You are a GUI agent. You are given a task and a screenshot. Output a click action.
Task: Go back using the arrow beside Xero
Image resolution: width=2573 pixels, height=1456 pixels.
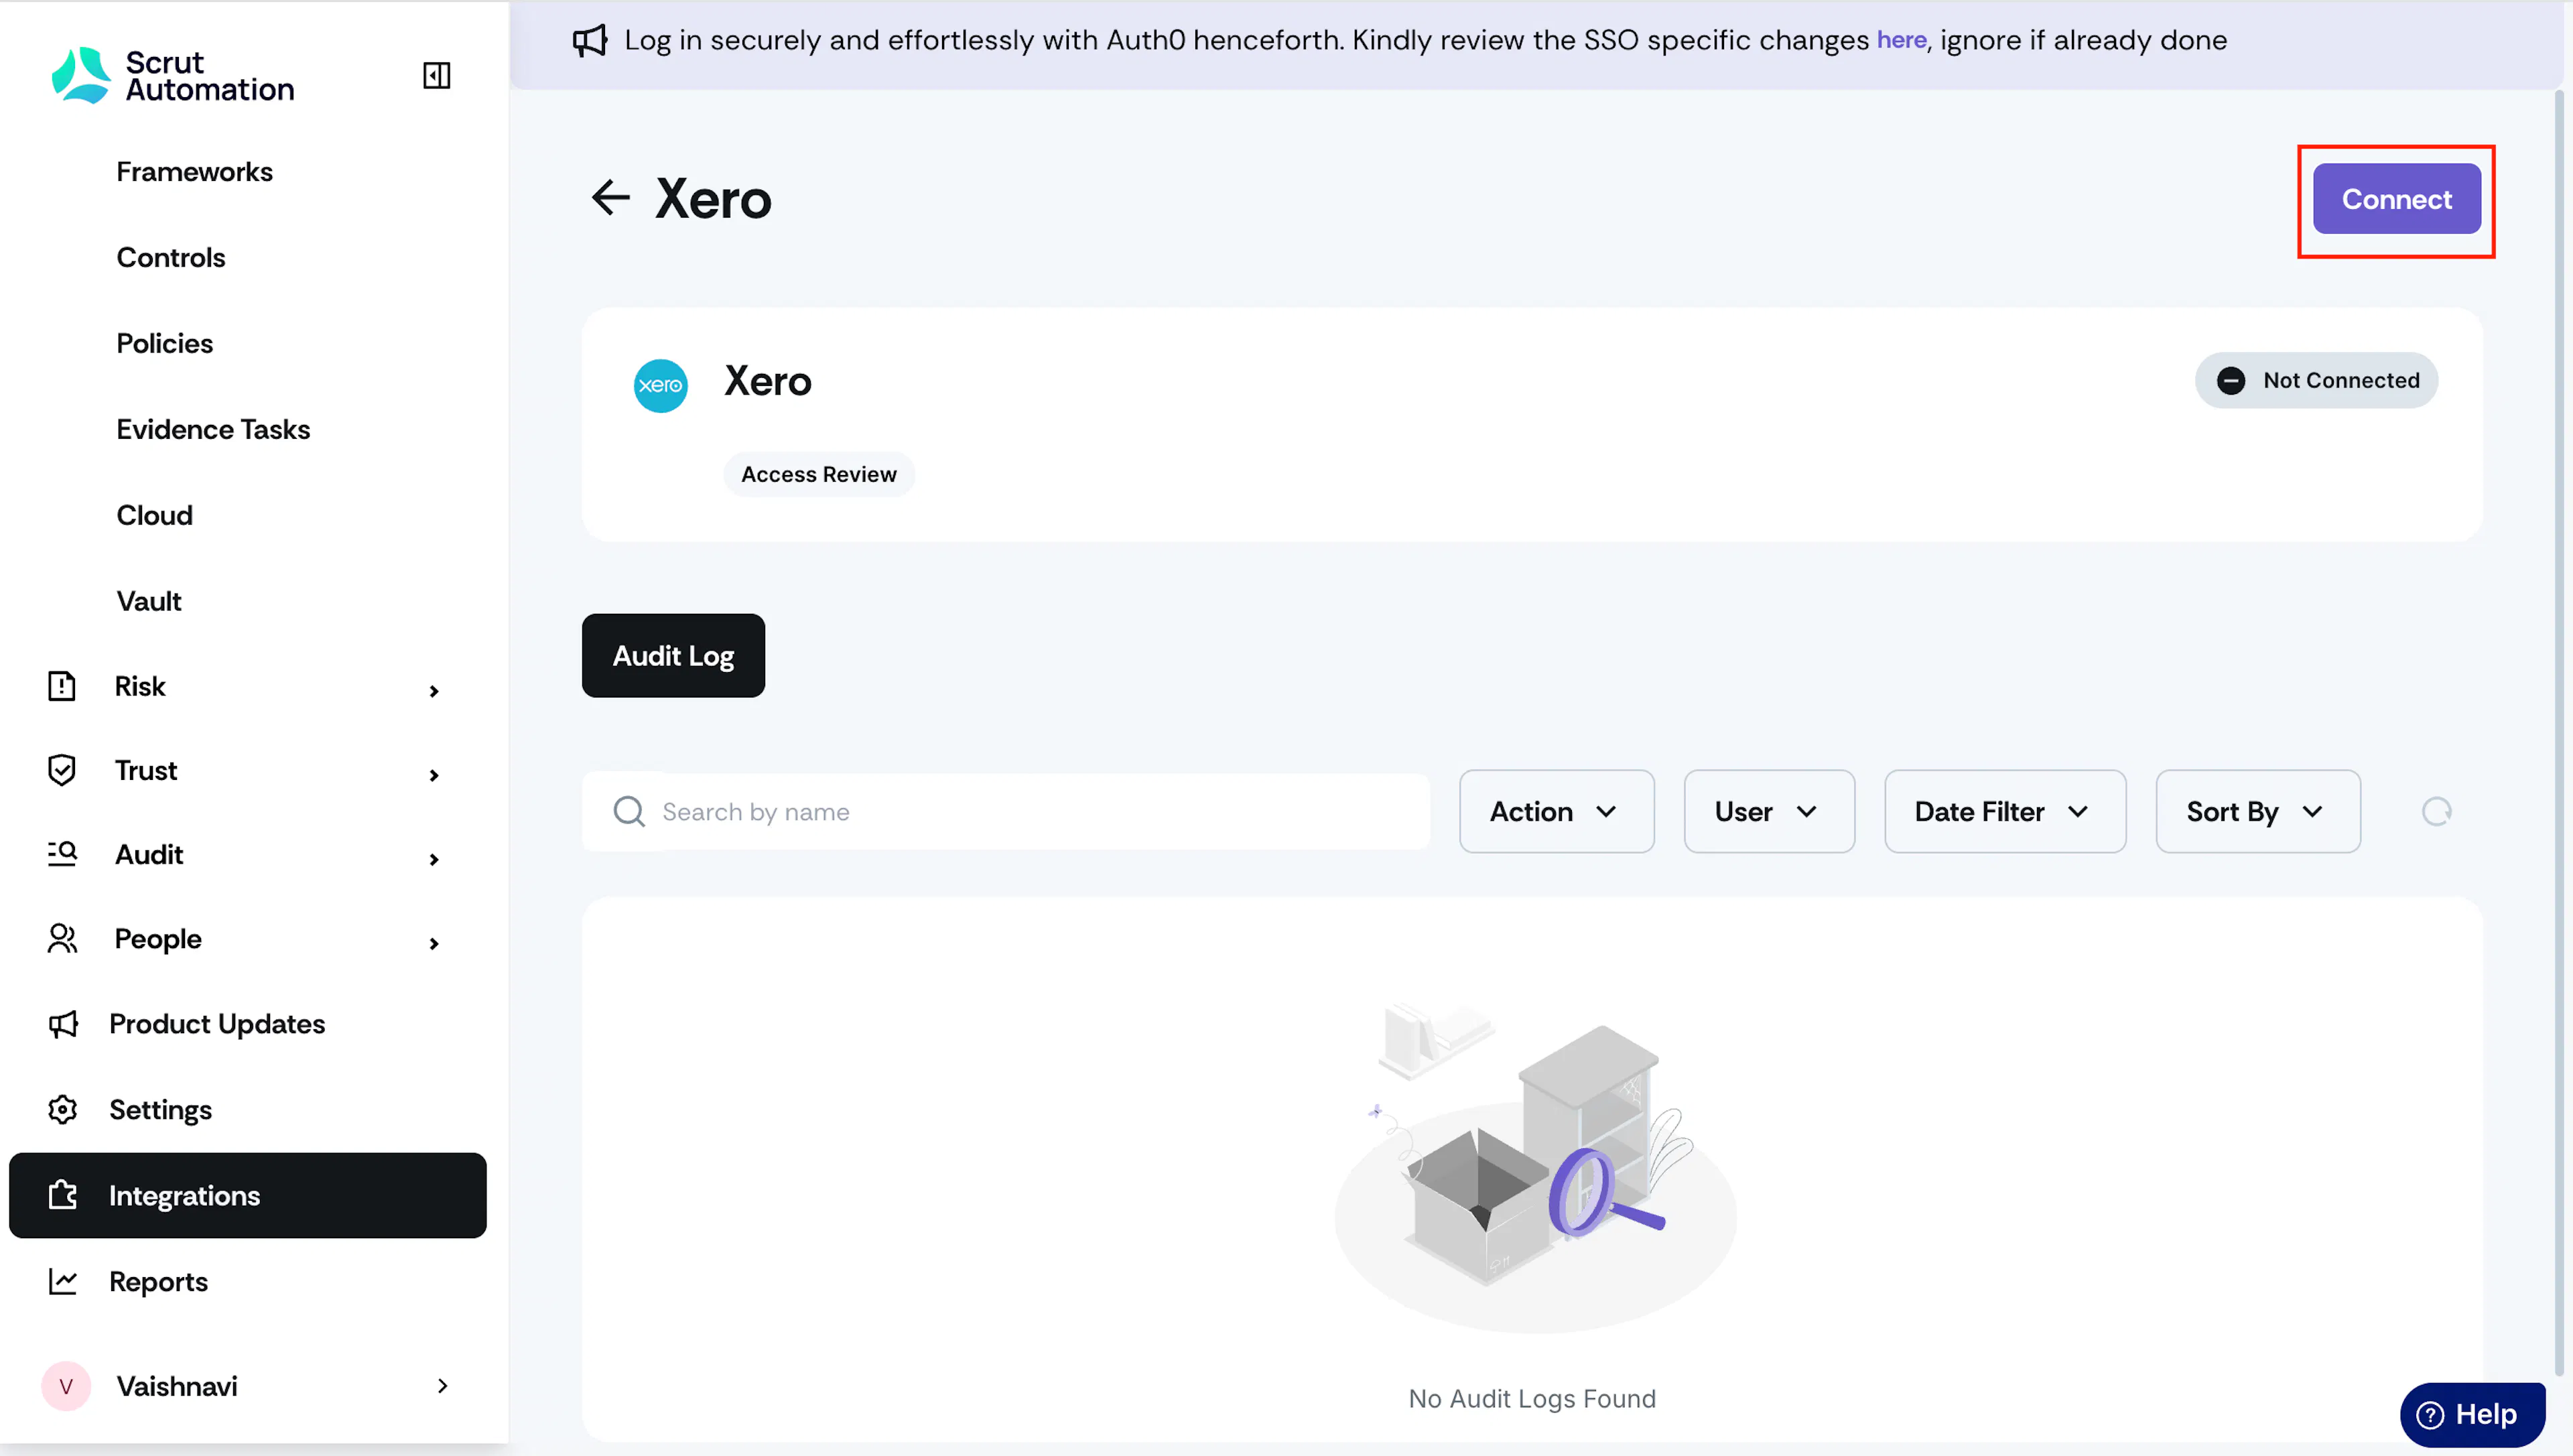(x=610, y=198)
